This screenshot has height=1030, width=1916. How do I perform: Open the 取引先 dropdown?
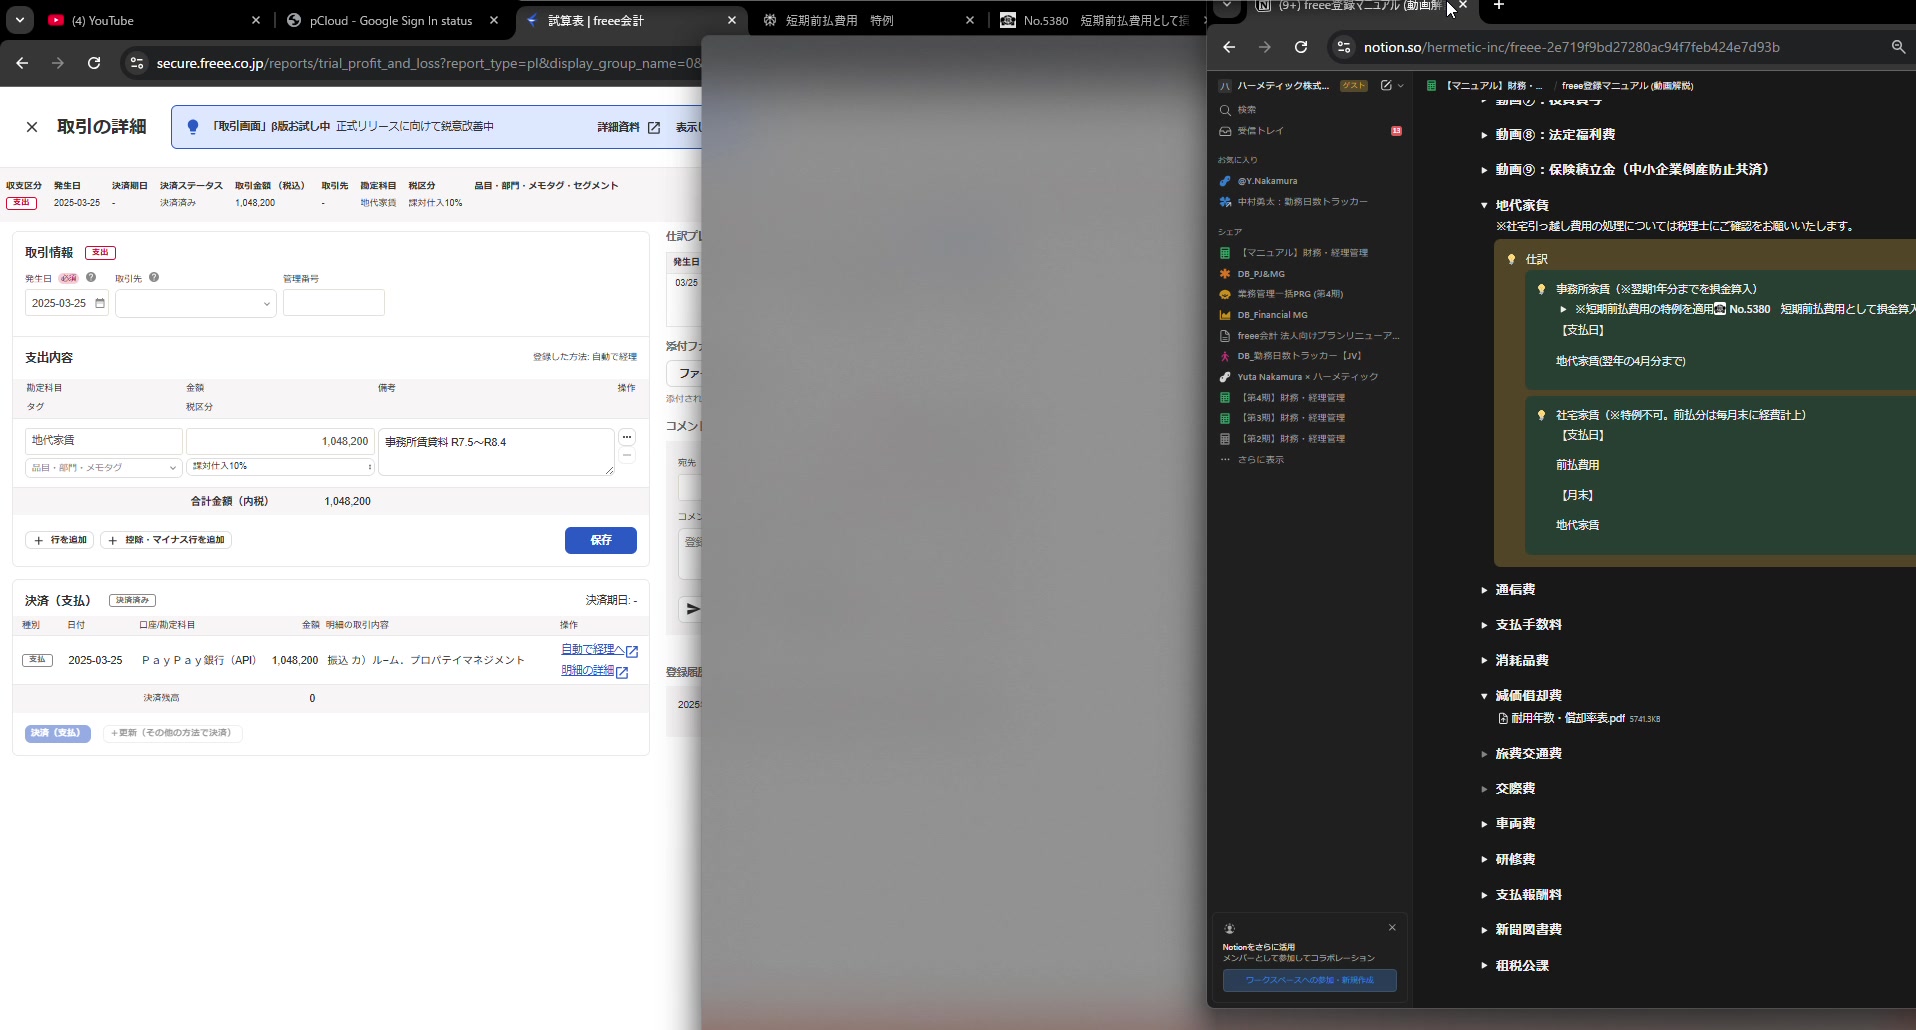tap(196, 304)
